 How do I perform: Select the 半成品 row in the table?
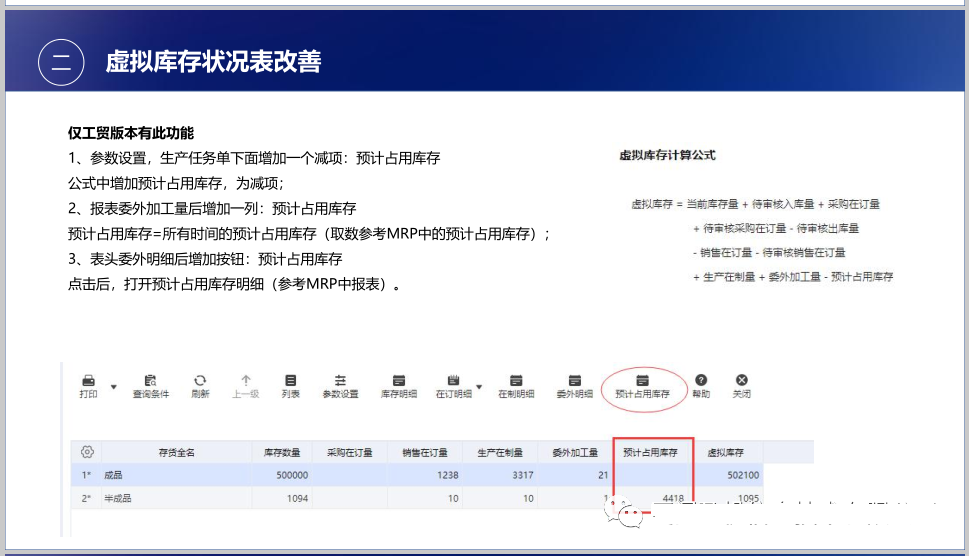(x=176, y=497)
